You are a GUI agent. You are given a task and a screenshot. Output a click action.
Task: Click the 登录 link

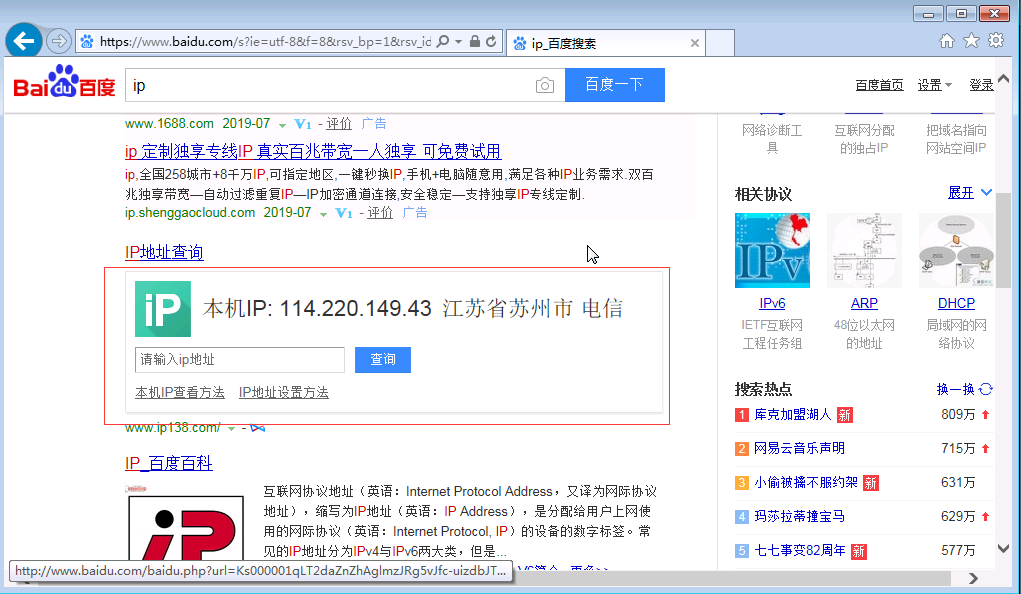[x=981, y=85]
